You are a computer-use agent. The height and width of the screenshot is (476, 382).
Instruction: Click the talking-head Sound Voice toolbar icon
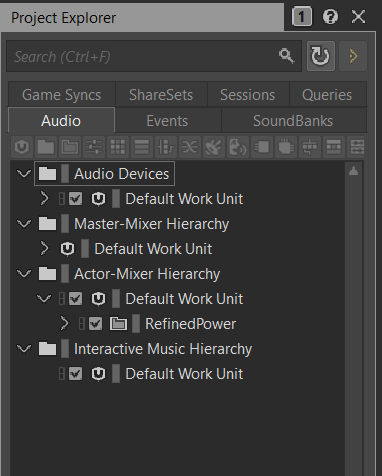tap(238, 147)
